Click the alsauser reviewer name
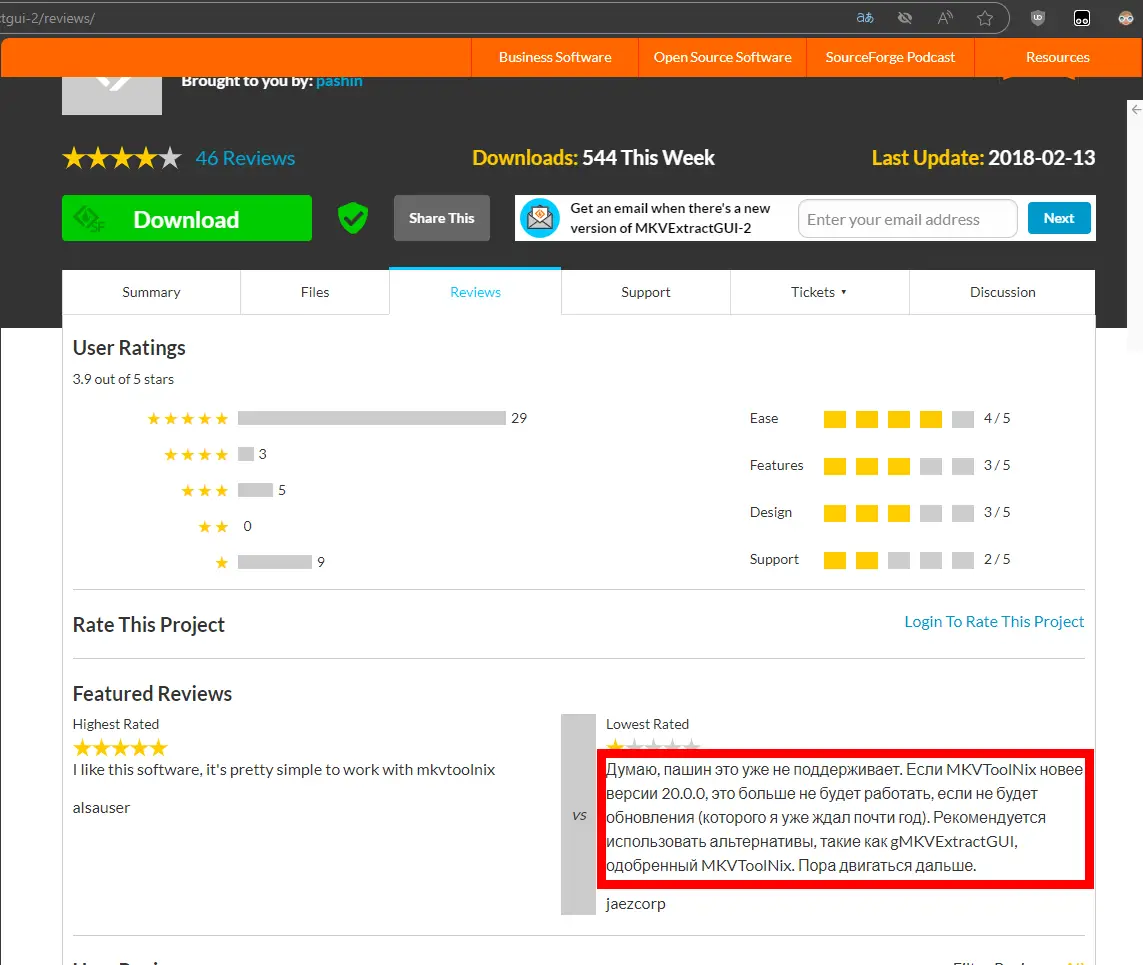This screenshot has height=965, width=1143. point(101,808)
